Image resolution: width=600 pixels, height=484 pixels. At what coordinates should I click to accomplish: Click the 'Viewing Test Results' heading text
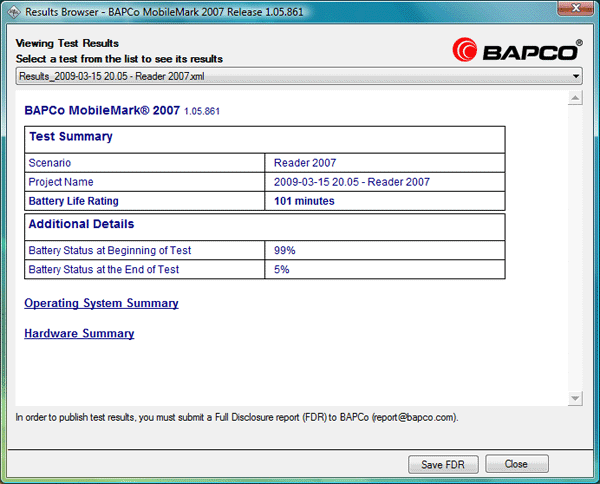(67, 43)
